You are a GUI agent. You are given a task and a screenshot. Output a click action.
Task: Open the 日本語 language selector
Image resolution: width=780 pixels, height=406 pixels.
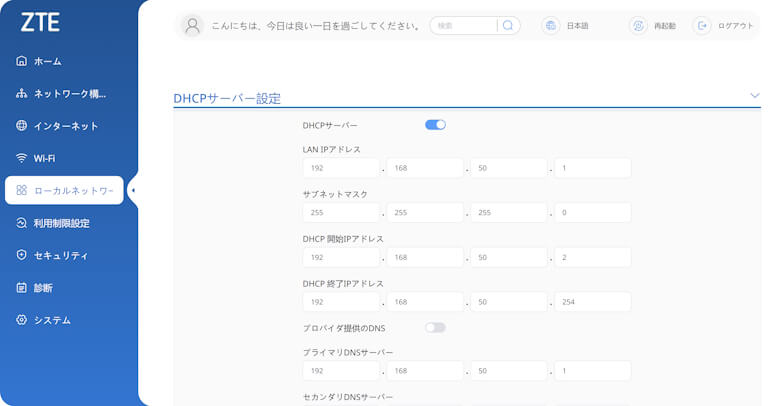(x=578, y=26)
